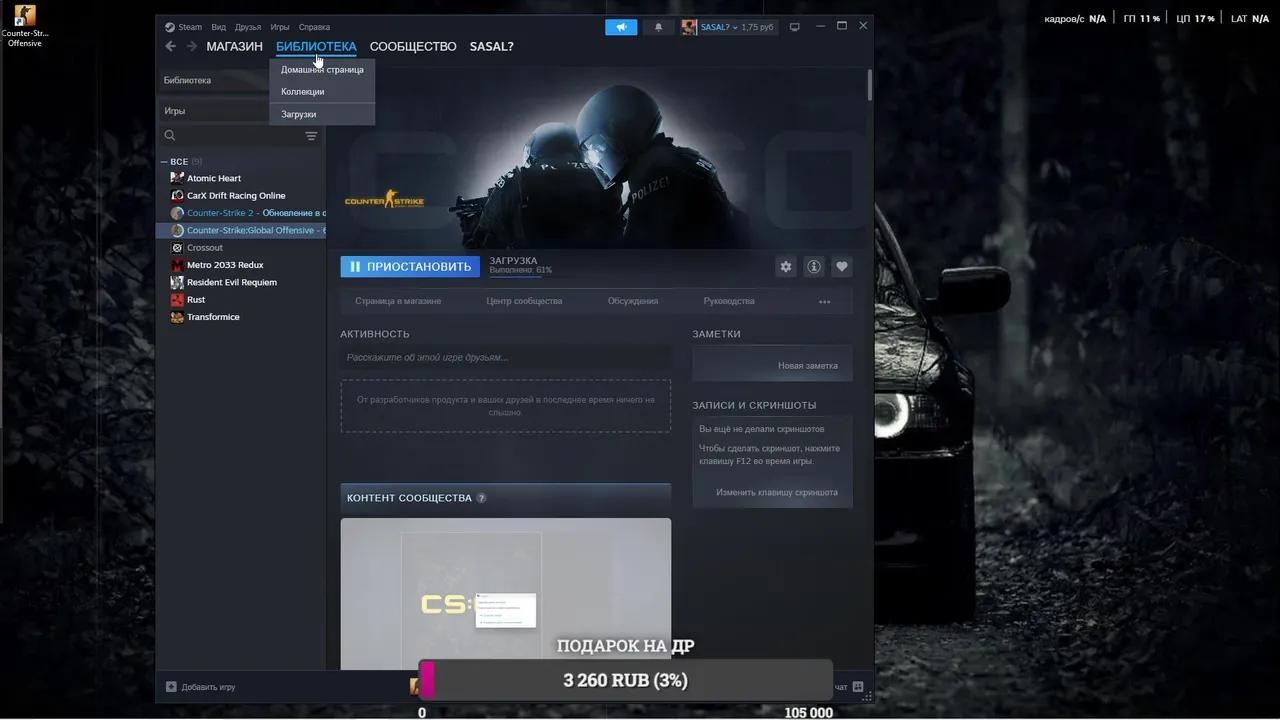Click the activity post text field

(x=505, y=357)
